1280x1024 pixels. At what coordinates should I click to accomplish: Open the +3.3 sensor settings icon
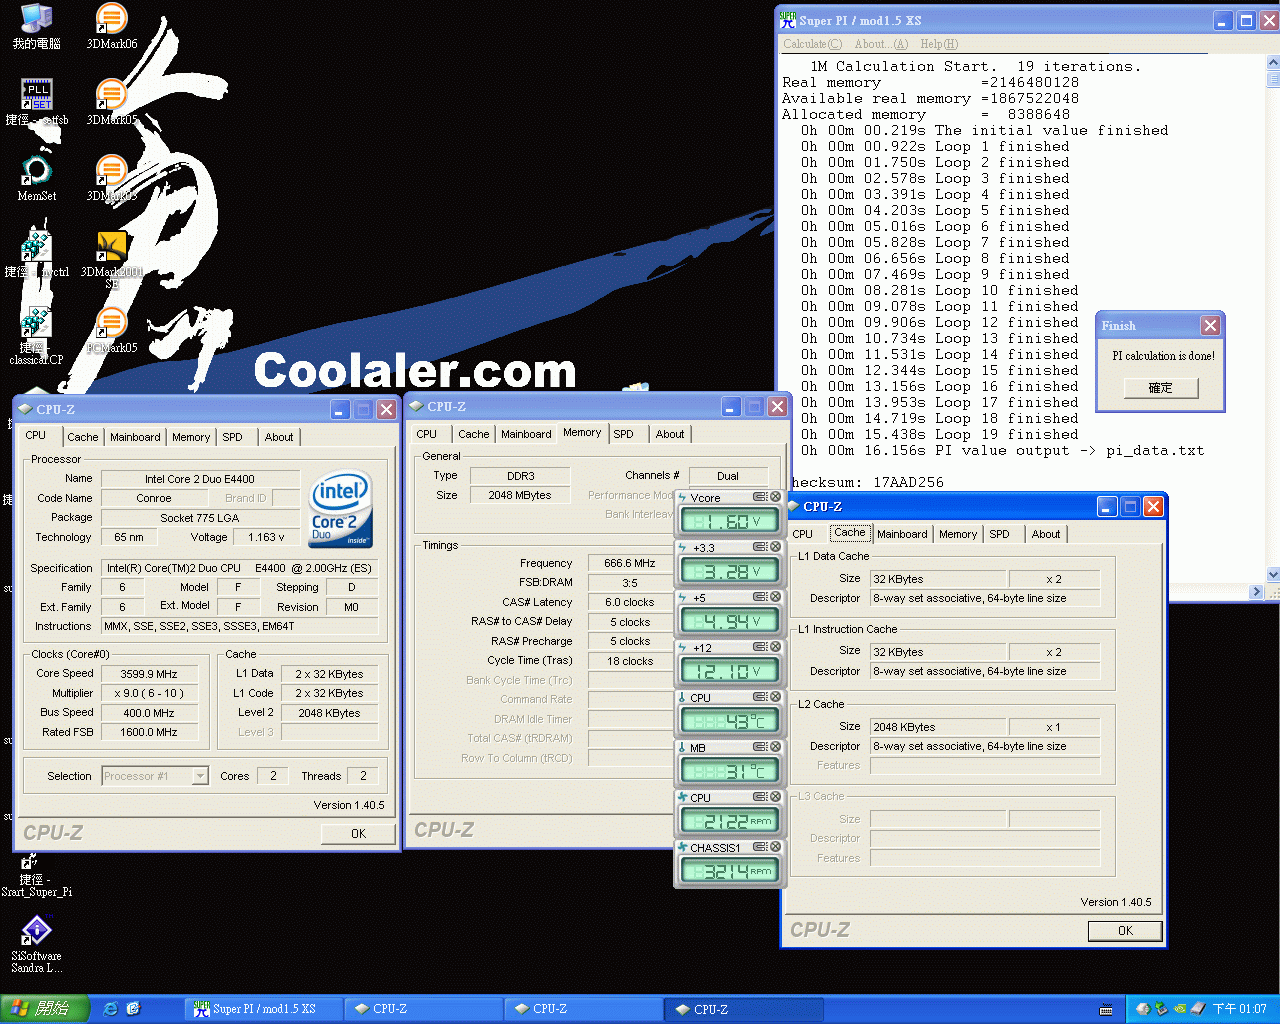point(760,547)
